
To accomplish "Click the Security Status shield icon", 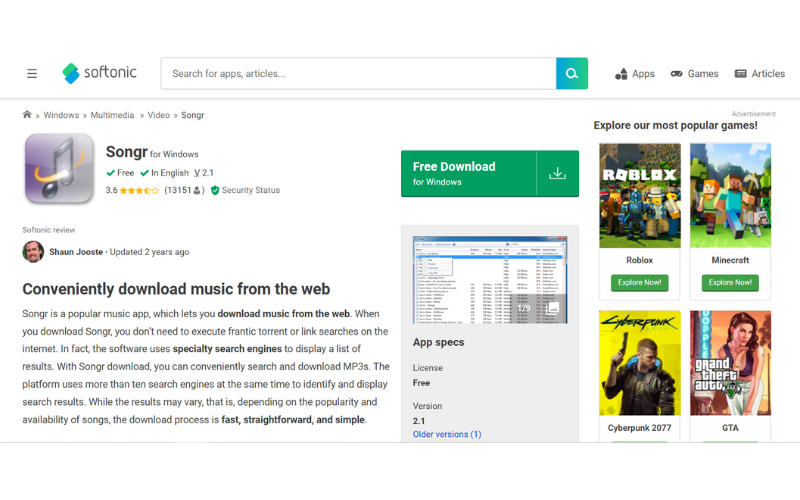I will pos(215,190).
